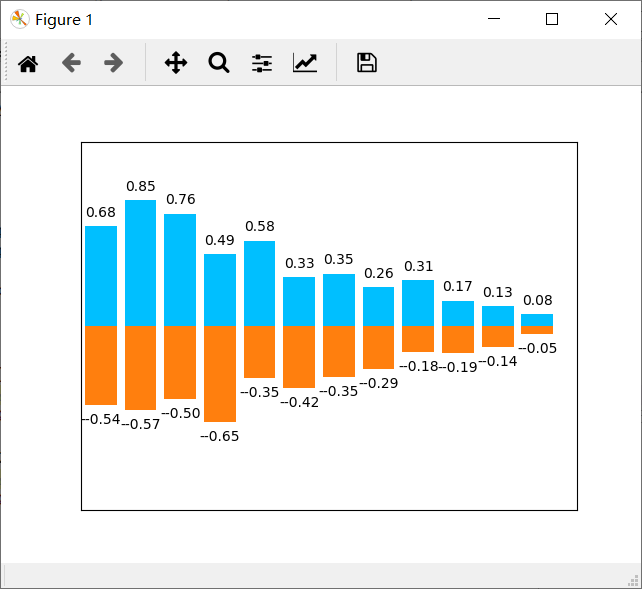Click the value label -0.65
The height and width of the screenshot is (589, 642).
tap(219, 436)
